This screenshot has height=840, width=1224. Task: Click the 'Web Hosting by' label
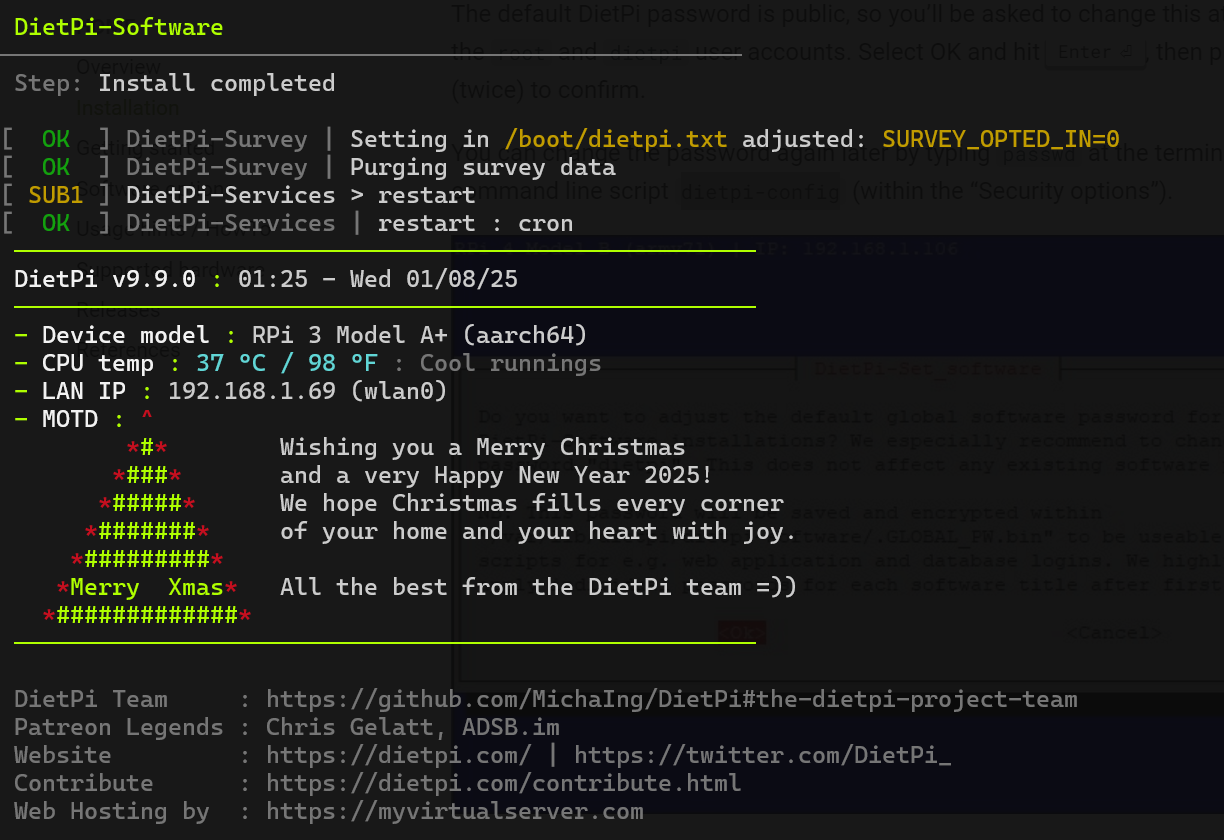(112, 811)
